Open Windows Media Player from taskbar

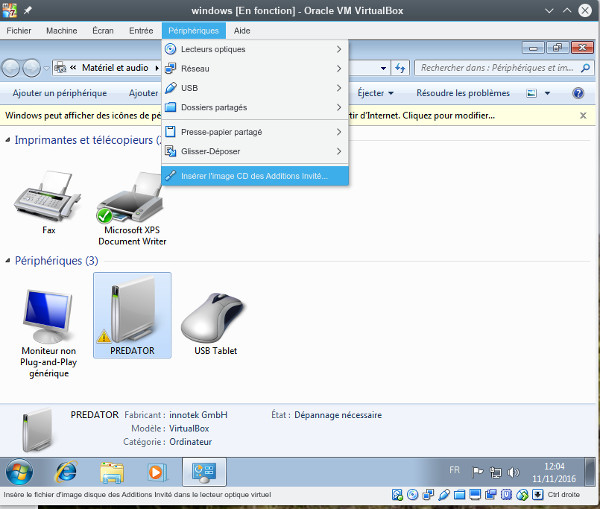pos(156,471)
